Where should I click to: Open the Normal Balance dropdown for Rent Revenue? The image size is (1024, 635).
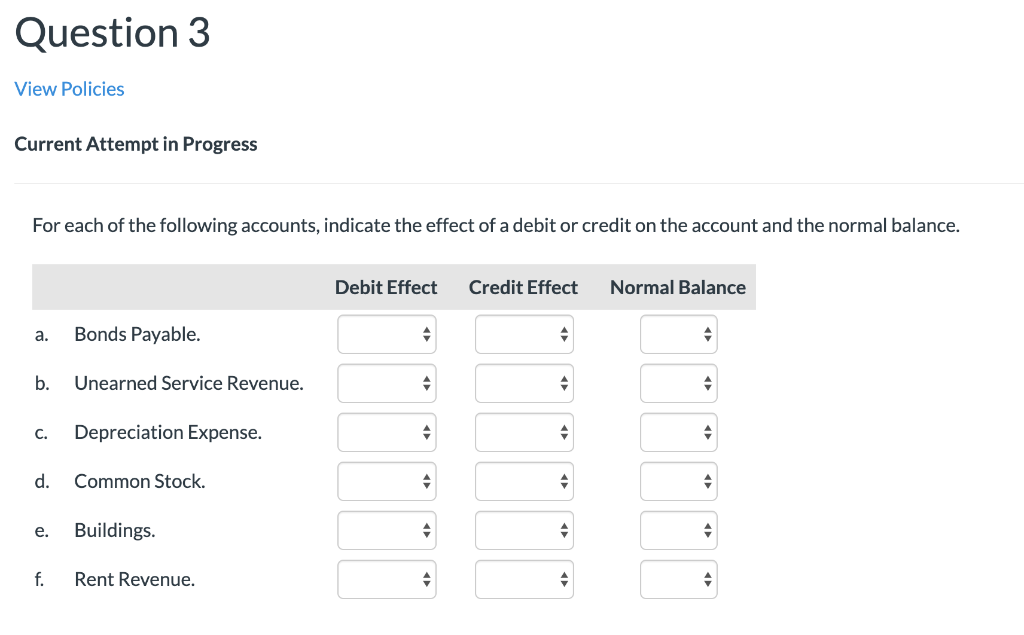679,579
